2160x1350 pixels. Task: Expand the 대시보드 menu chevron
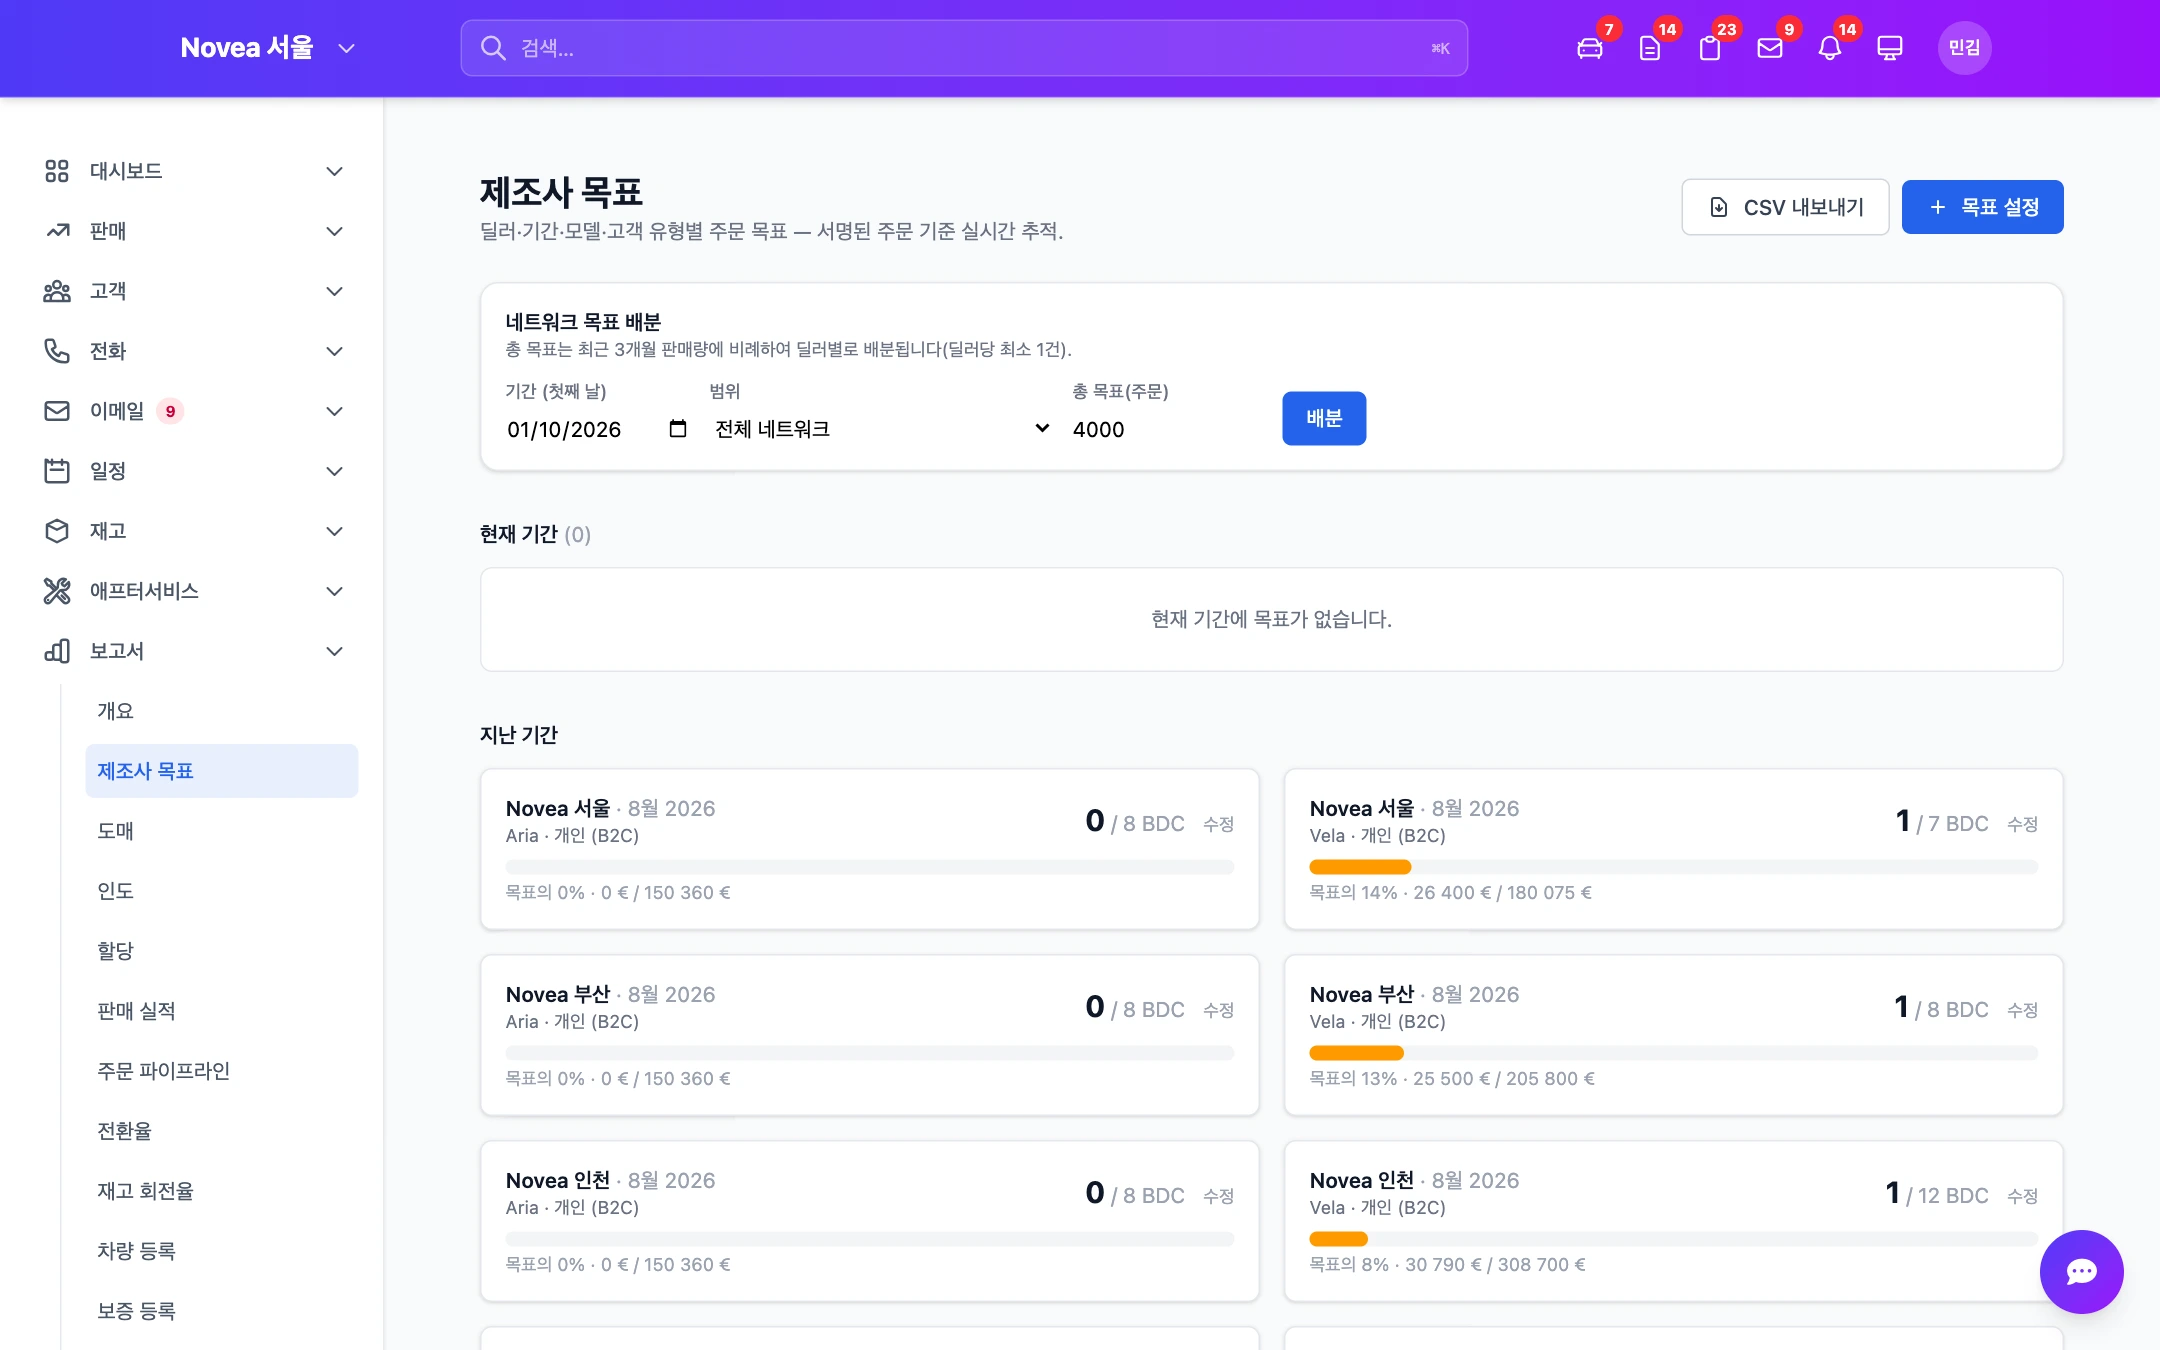[334, 171]
